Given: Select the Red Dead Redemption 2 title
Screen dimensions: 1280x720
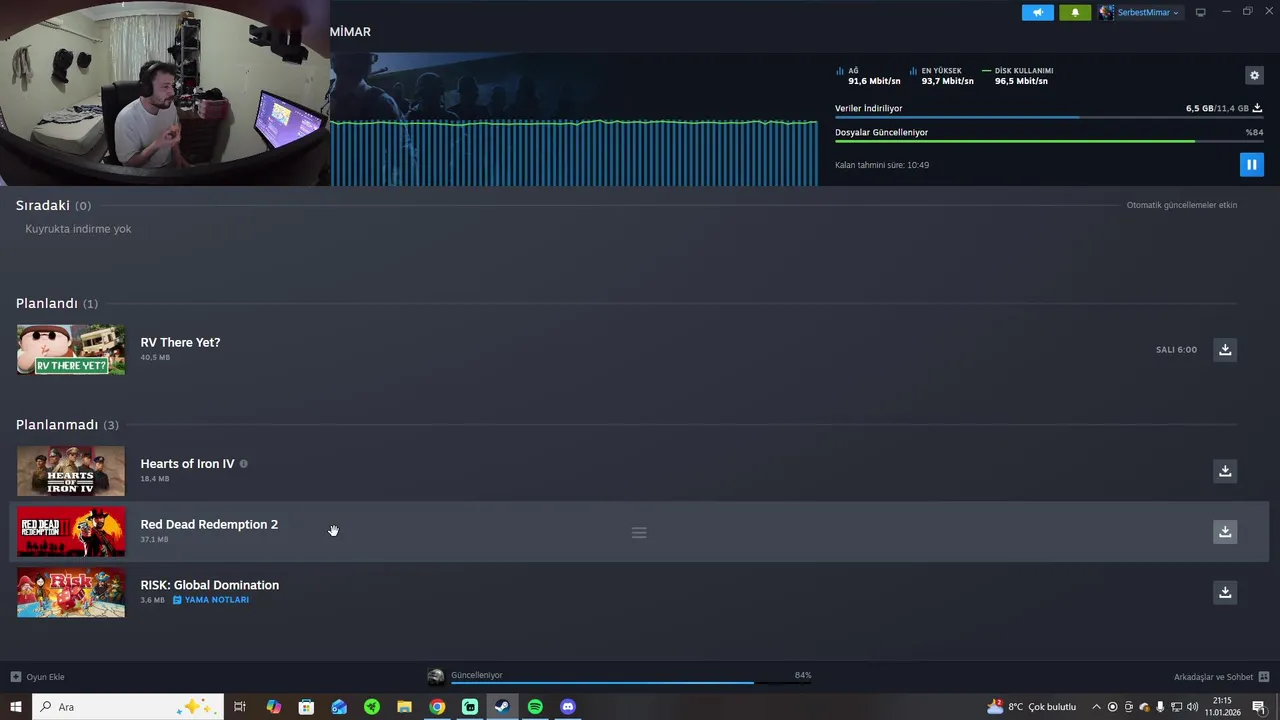Looking at the screenshot, I should [x=209, y=524].
